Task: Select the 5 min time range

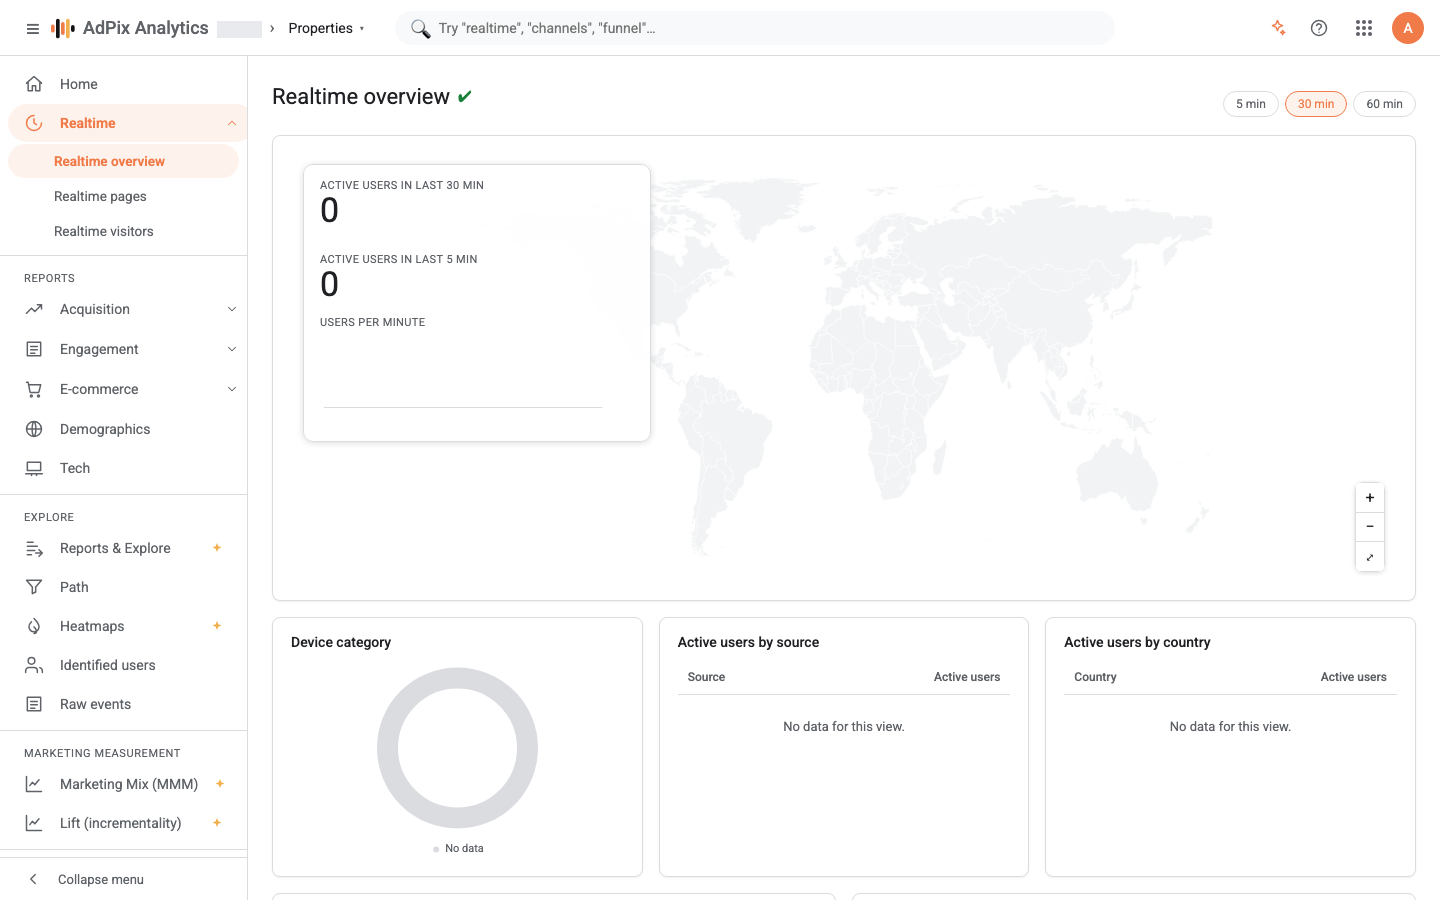Action: point(1251,104)
